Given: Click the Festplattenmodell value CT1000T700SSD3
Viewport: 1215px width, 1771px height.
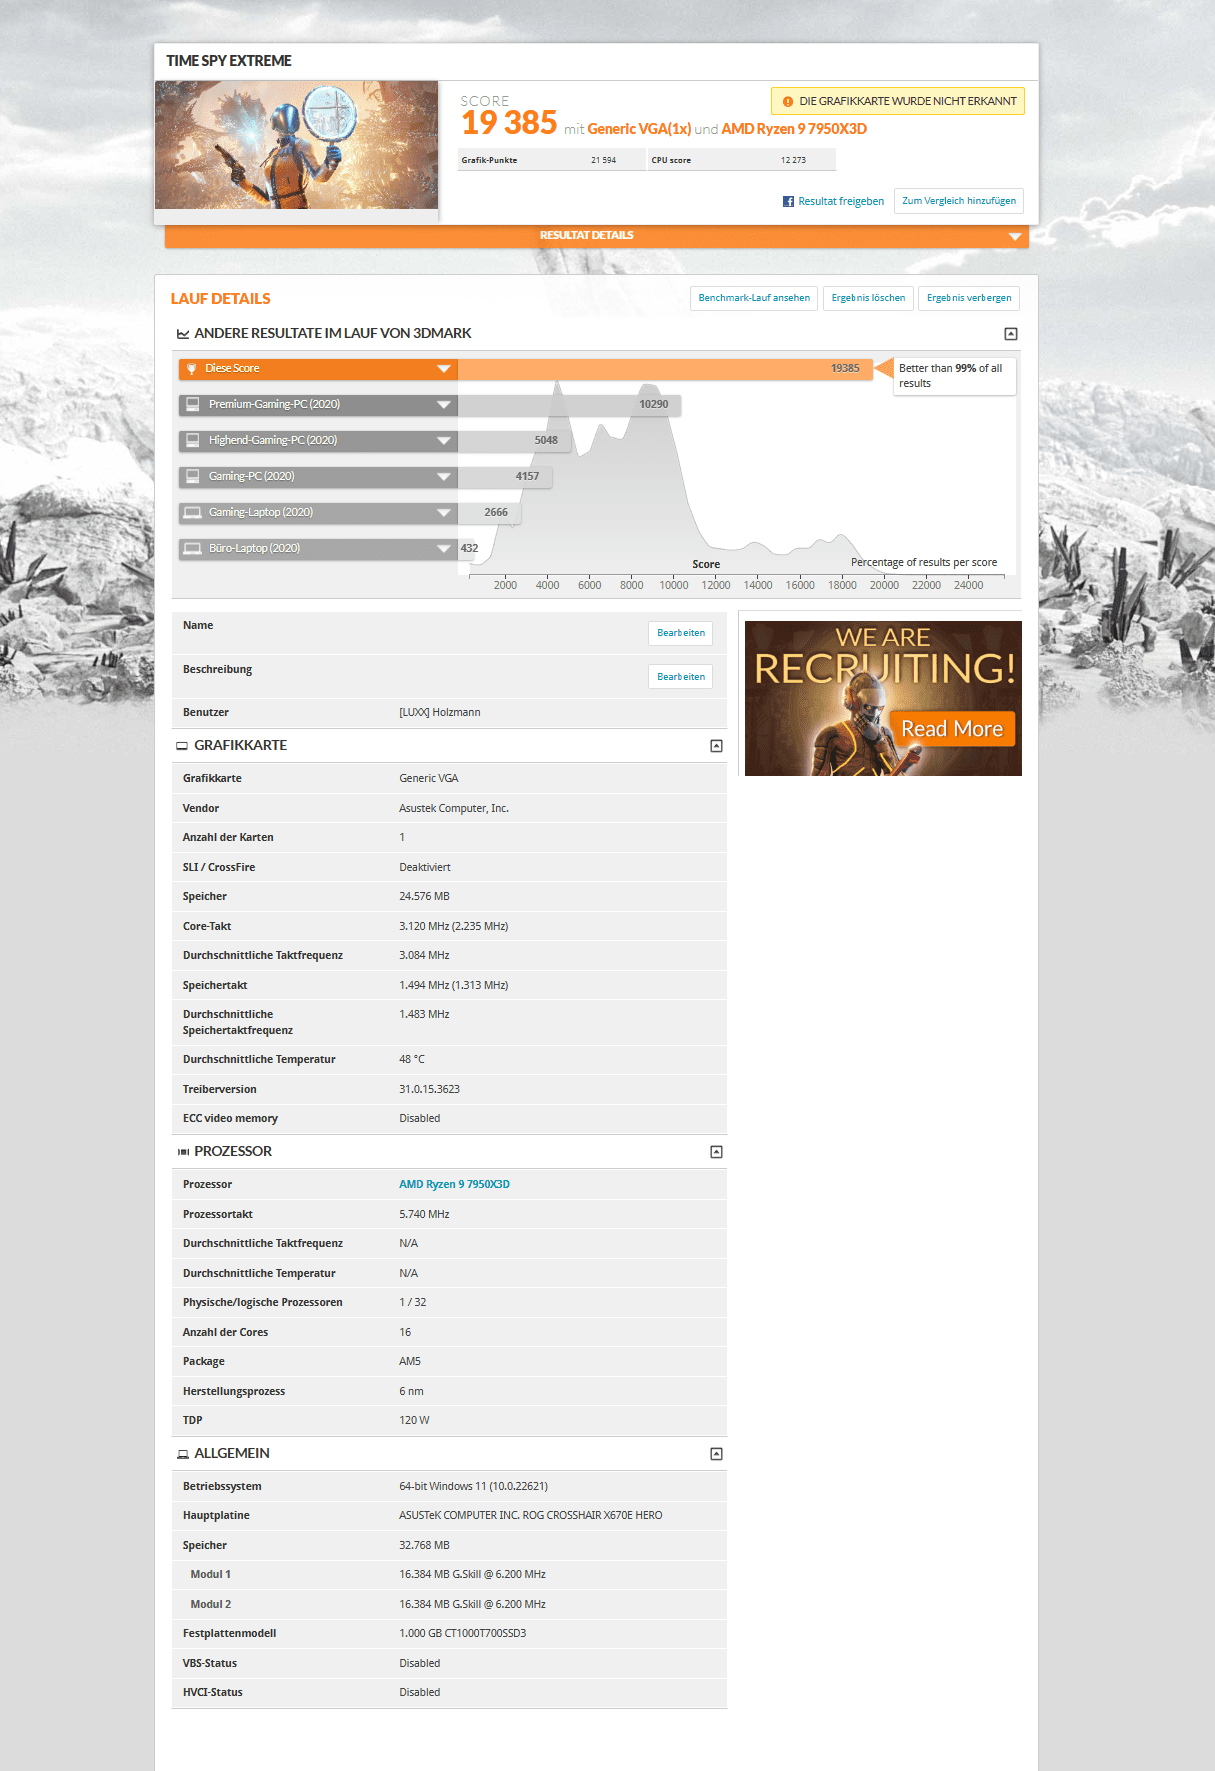Looking at the screenshot, I should pyautogui.click(x=463, y=1633).
